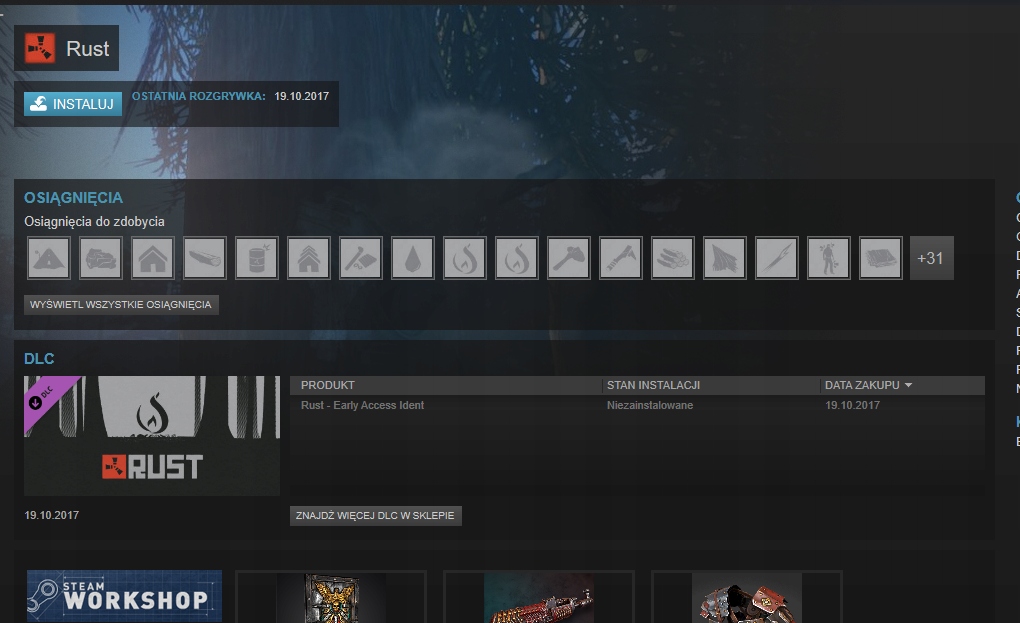
Task: Select the water drop achievement icon
Action: [413, 258]
